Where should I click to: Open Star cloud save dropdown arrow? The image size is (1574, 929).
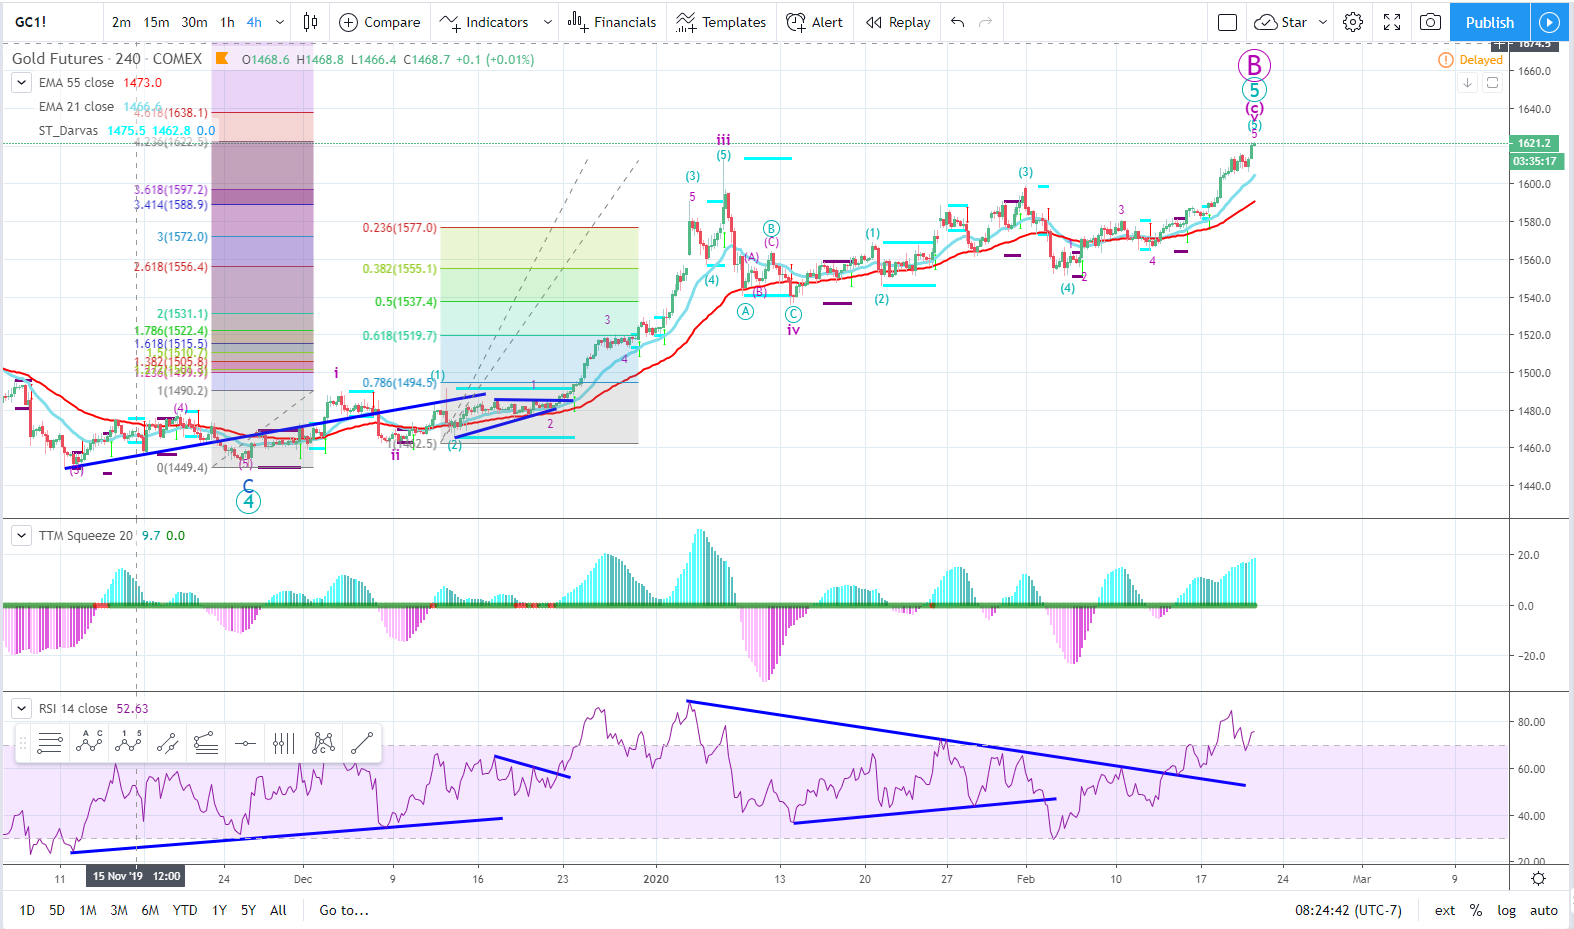click(x=1323, y=22)
